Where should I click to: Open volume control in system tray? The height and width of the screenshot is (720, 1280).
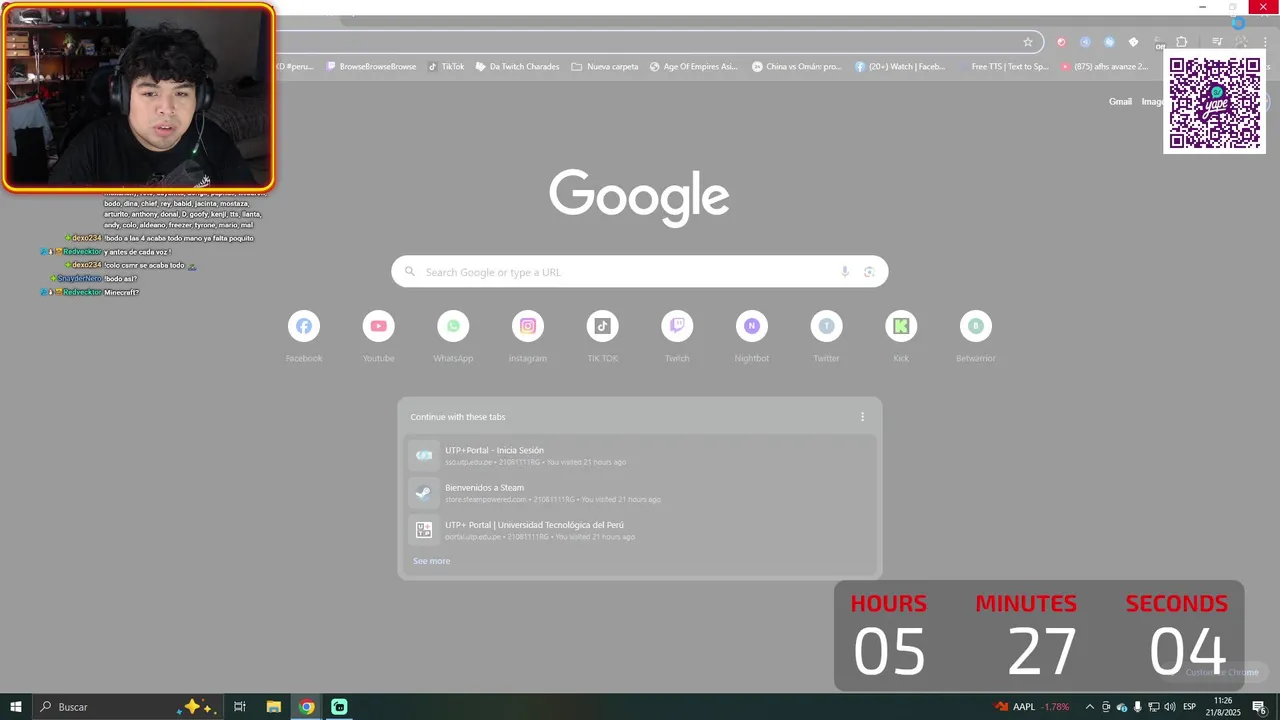[1169, 707]
